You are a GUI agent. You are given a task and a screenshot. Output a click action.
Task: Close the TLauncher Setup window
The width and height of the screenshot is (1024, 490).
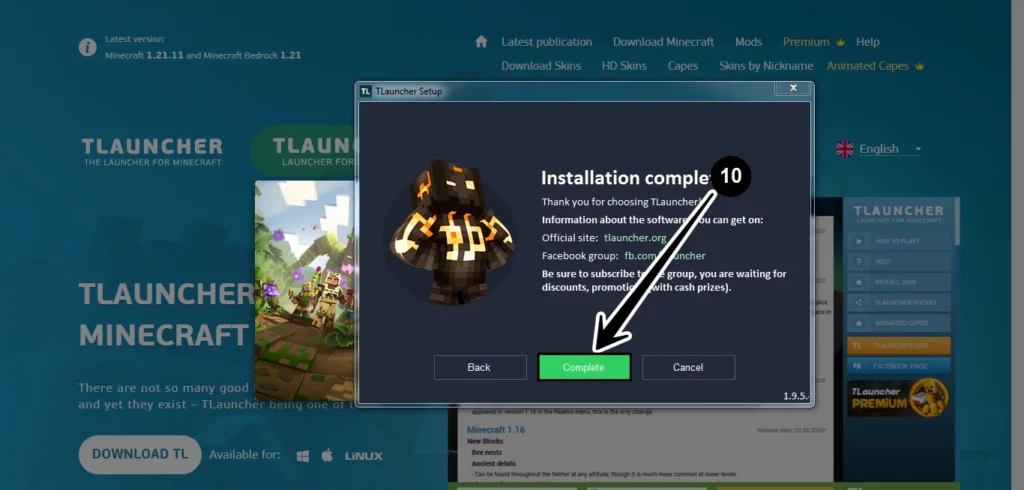click(x=793, y=88)
